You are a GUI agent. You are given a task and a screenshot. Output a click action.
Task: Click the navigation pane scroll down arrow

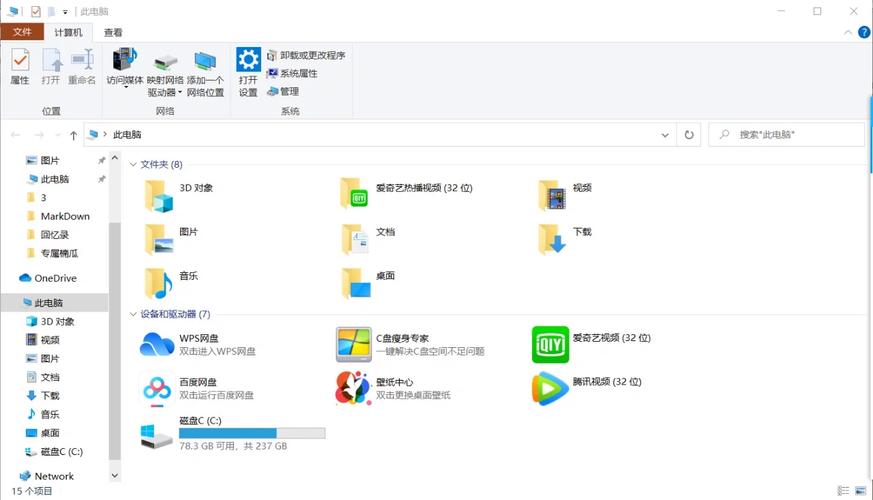[x=115, y=476]
